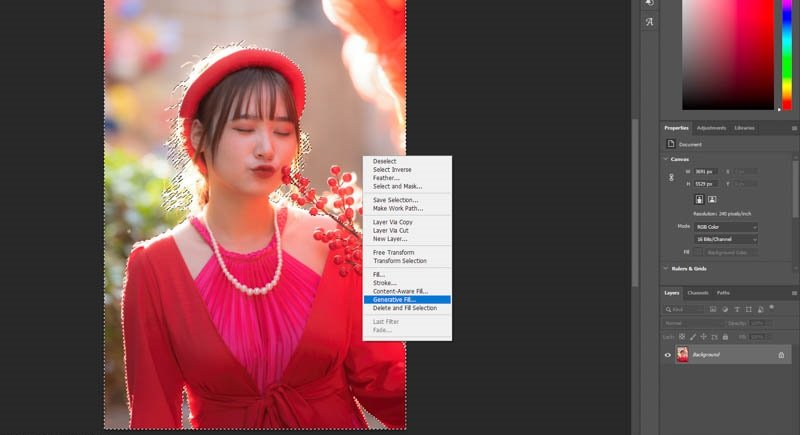Open the RGB Color mode dropdown
The image size is (802, 435).
(x=725, y=227)
